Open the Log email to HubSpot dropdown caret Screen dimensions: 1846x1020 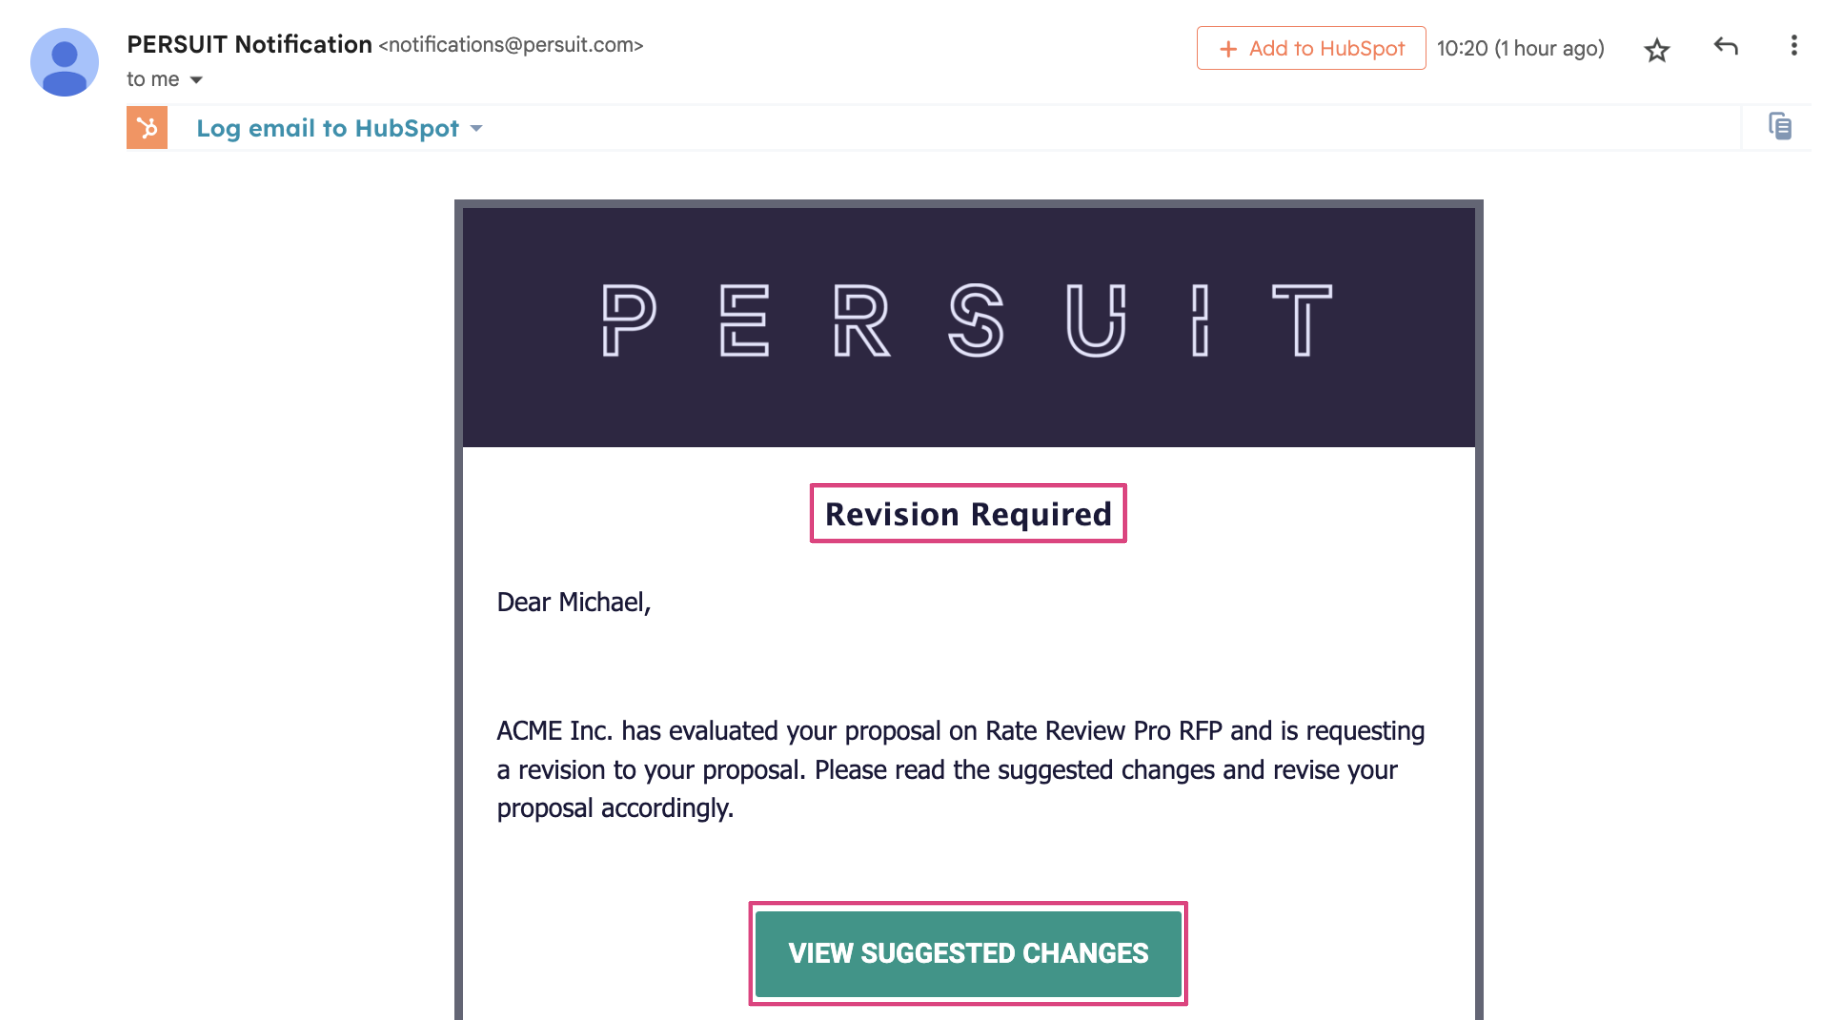click(476, 129)
